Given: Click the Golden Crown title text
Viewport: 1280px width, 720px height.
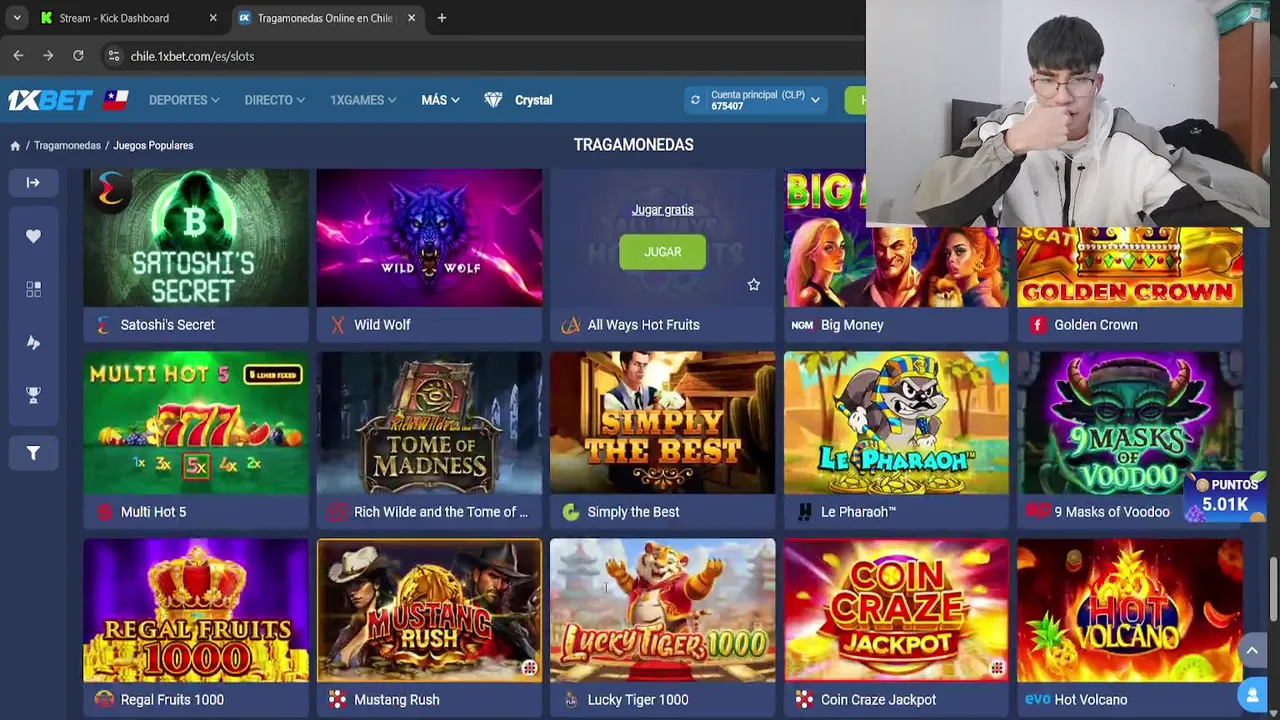Looking at the screenshot, I should [1096, 325].
